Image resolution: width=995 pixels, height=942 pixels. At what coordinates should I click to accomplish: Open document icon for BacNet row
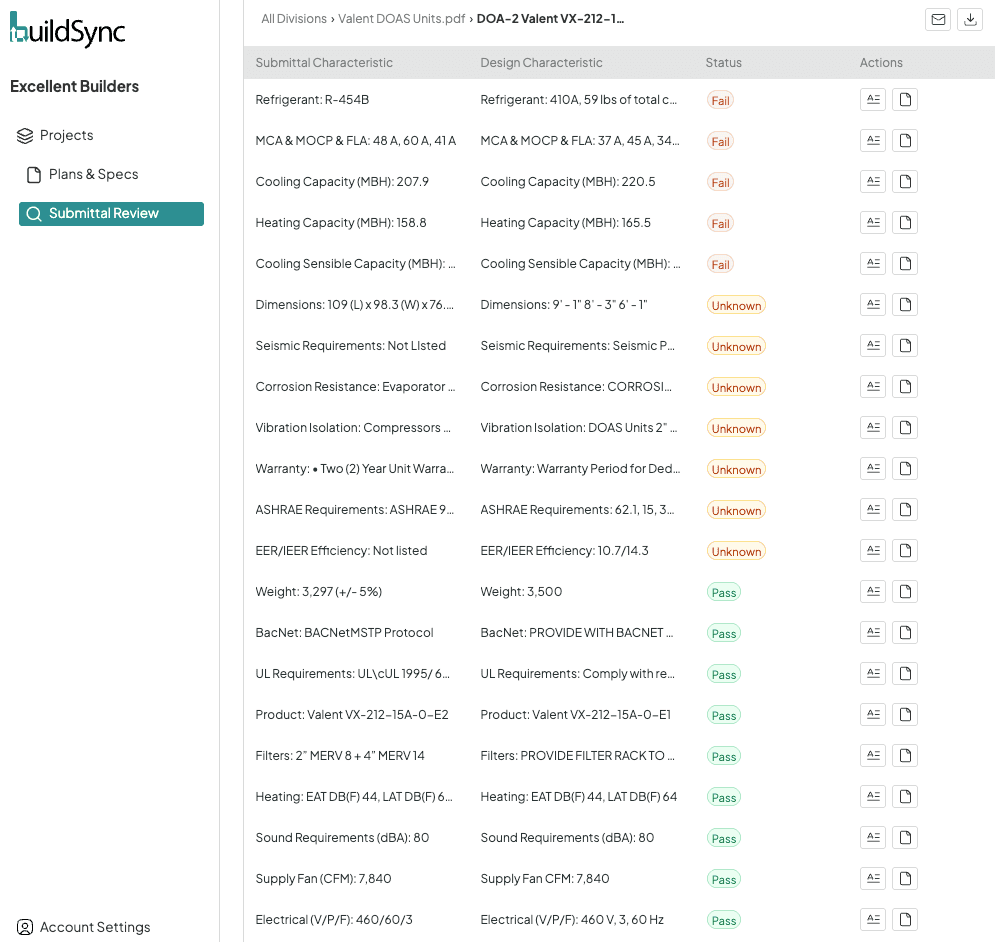905,632
